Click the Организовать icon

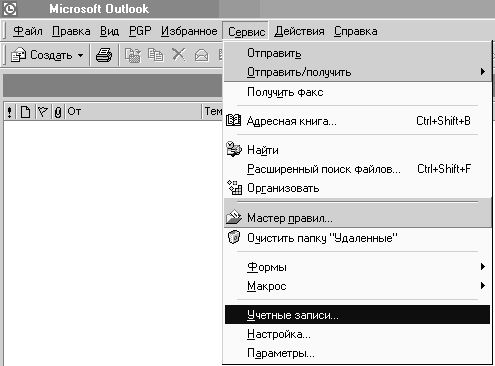(234, 188)
